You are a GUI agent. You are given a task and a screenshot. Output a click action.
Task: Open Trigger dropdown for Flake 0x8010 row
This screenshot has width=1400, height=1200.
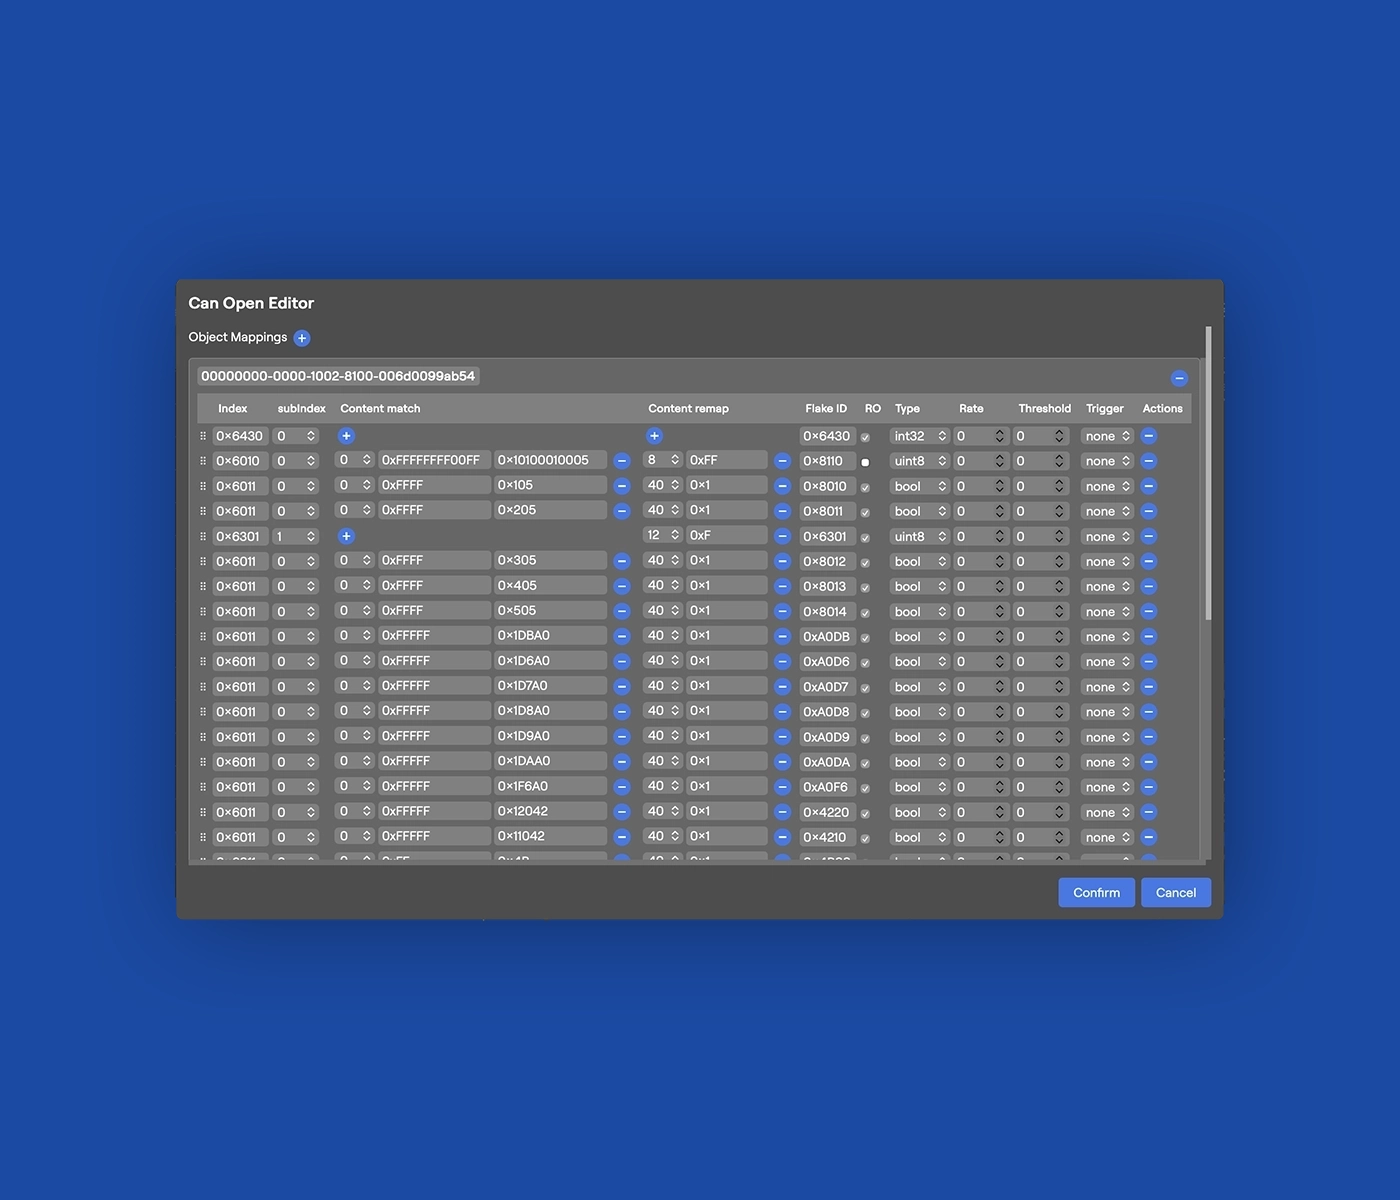[1107, 487]
